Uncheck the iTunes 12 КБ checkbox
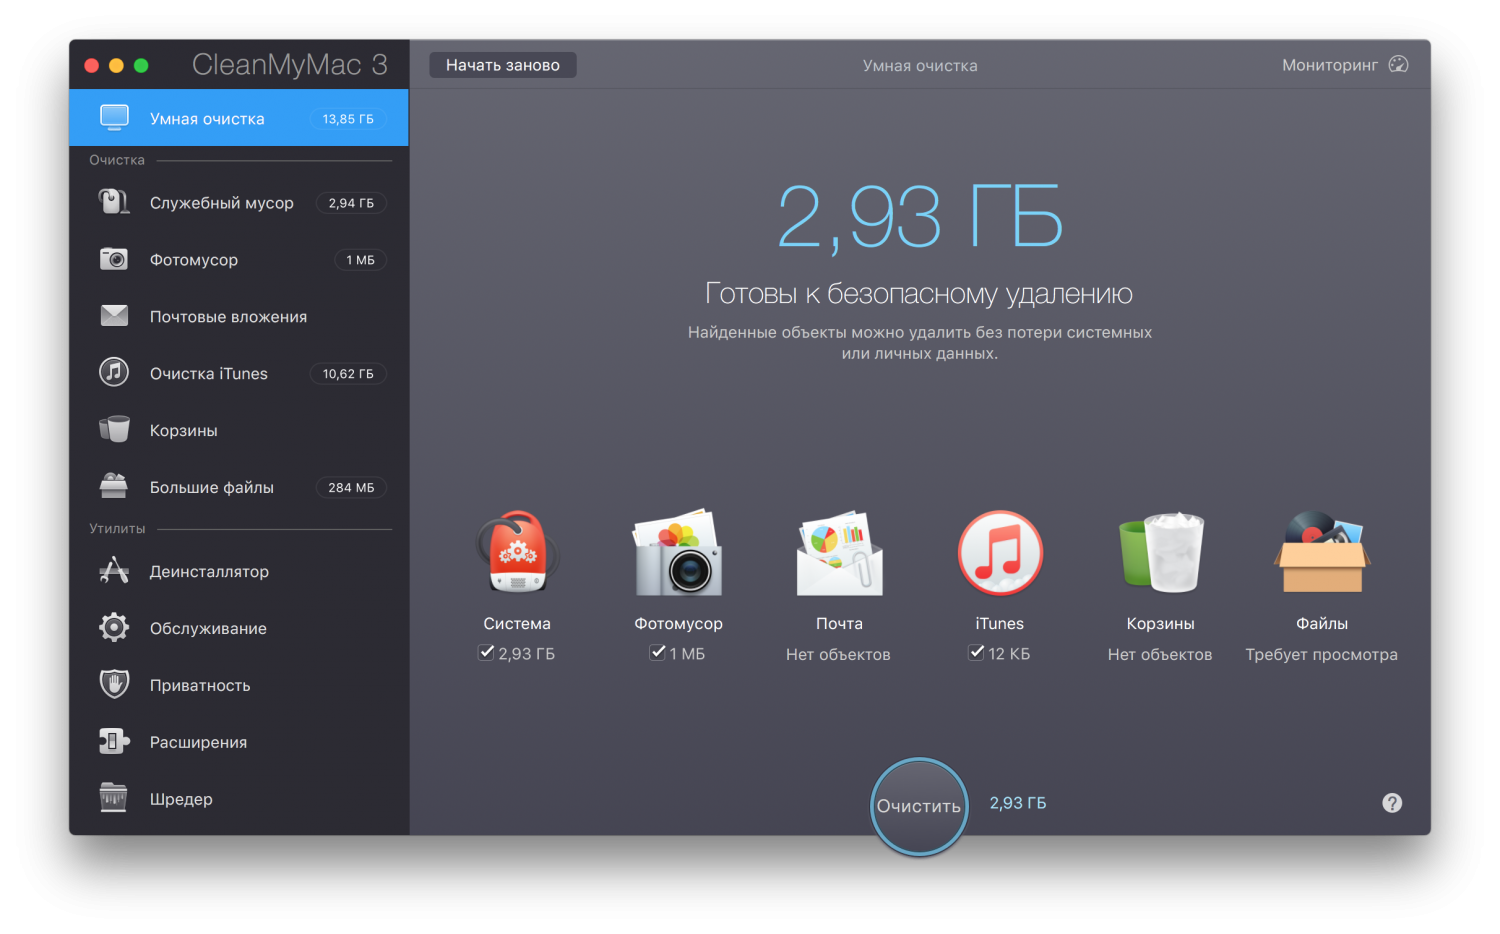 [x=977, y=652]
